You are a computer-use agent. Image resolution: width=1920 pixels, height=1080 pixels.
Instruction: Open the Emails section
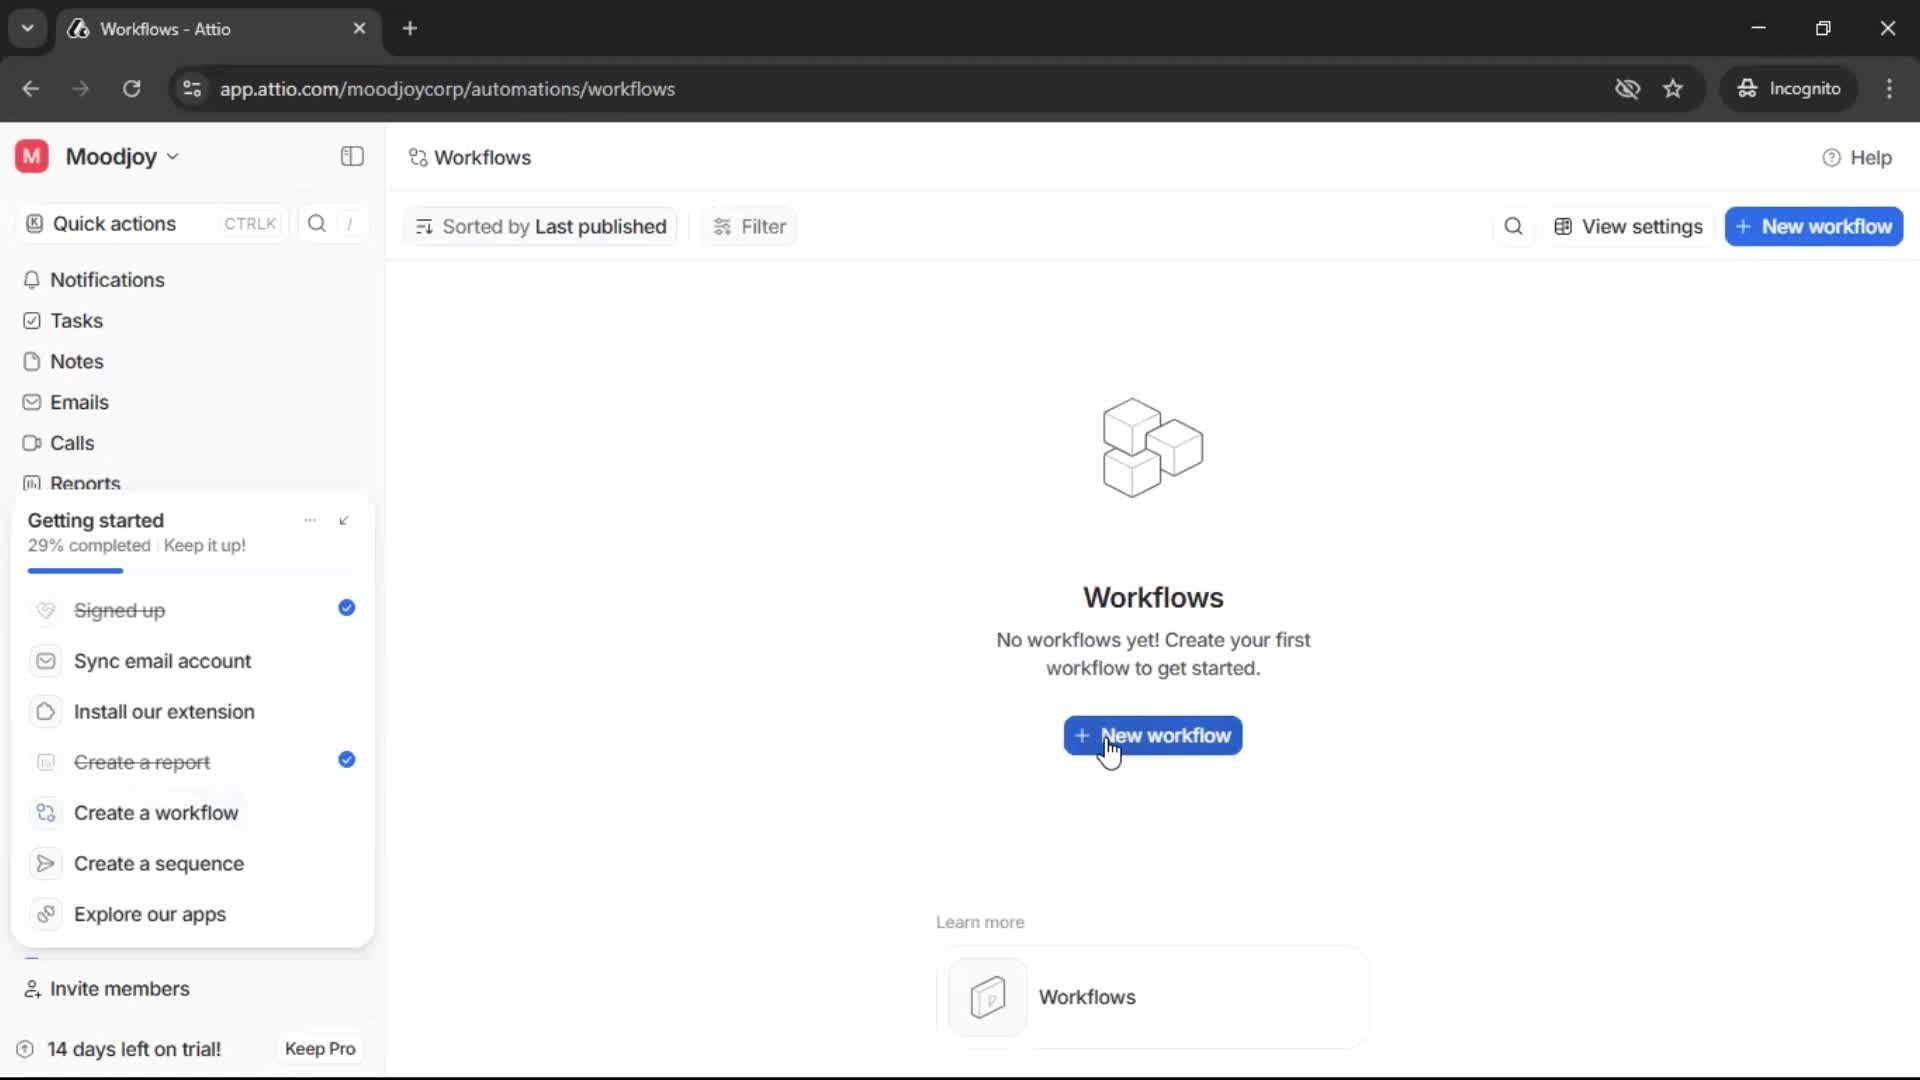click(x=80, y=402)
